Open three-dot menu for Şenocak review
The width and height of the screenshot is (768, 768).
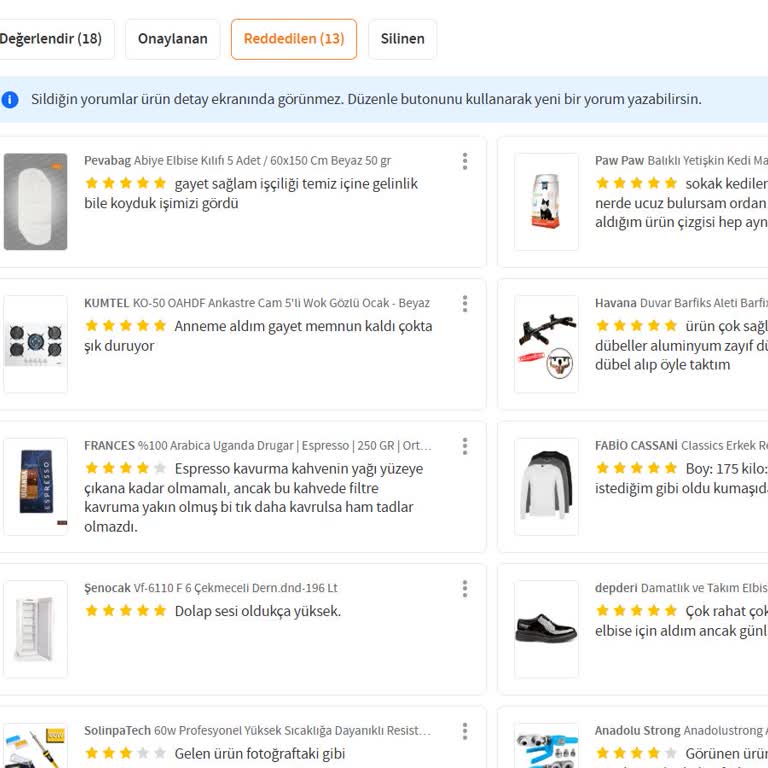[465, 588]
